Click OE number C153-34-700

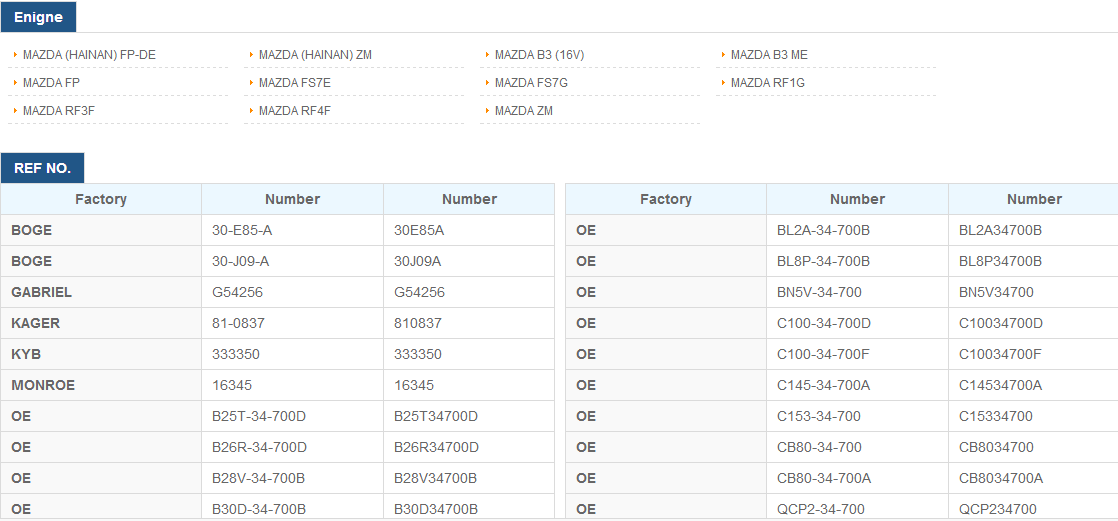pyautogui.click(x=819, y=416)
